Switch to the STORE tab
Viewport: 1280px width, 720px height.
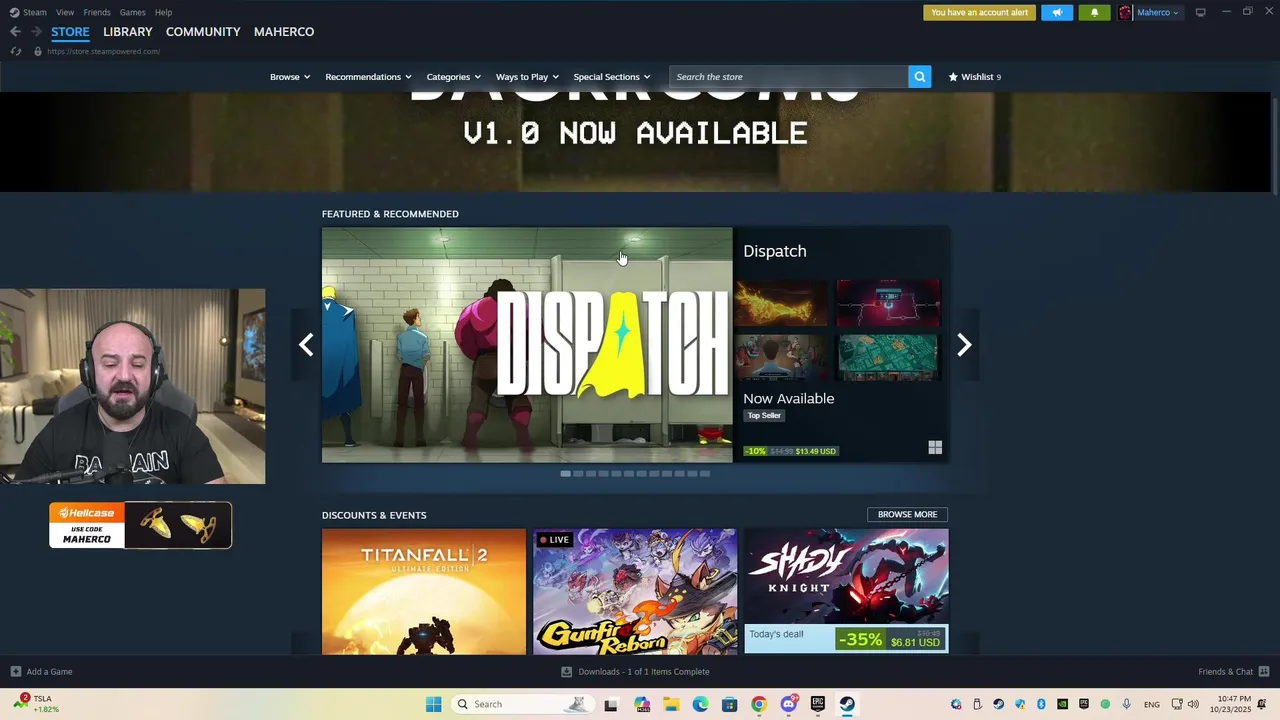70,32
